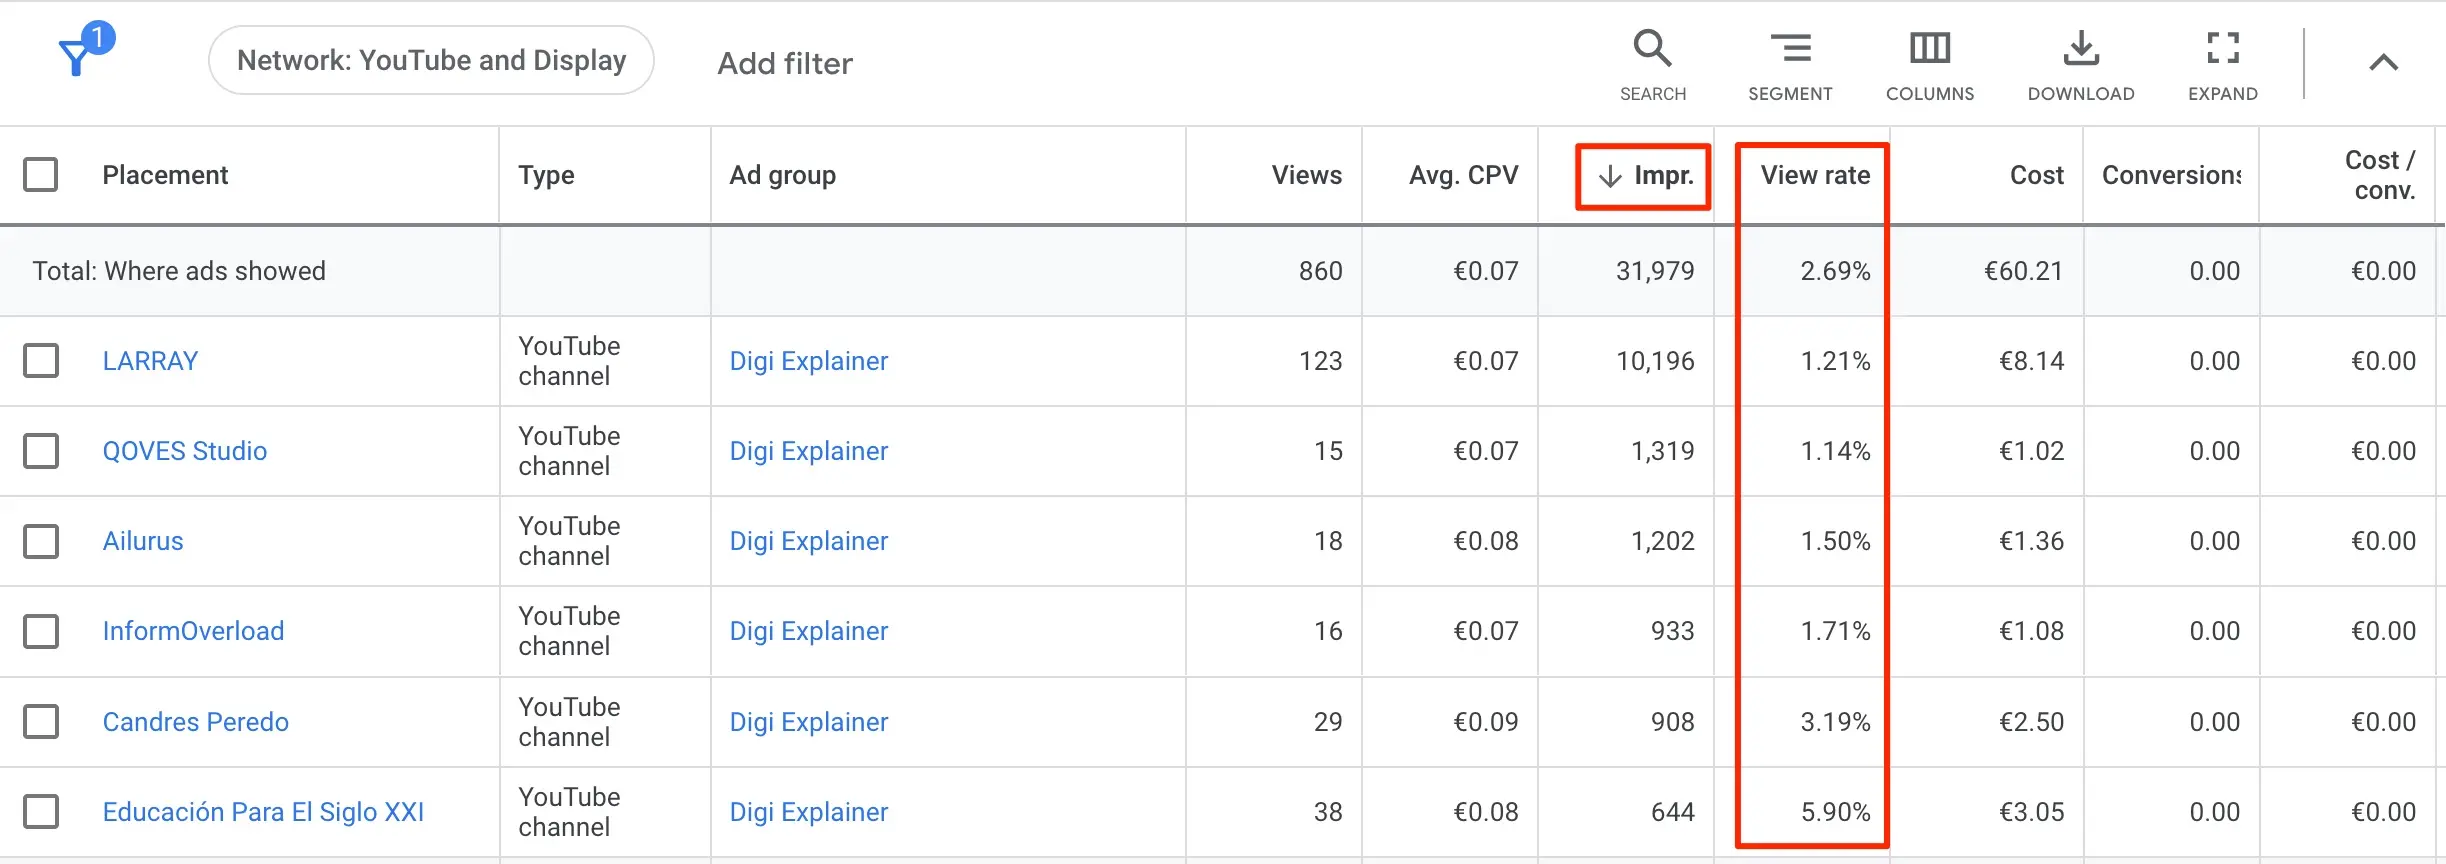2446x864 pixels.
Task: Click the Add filter field
Action: [x=785, y=64]
